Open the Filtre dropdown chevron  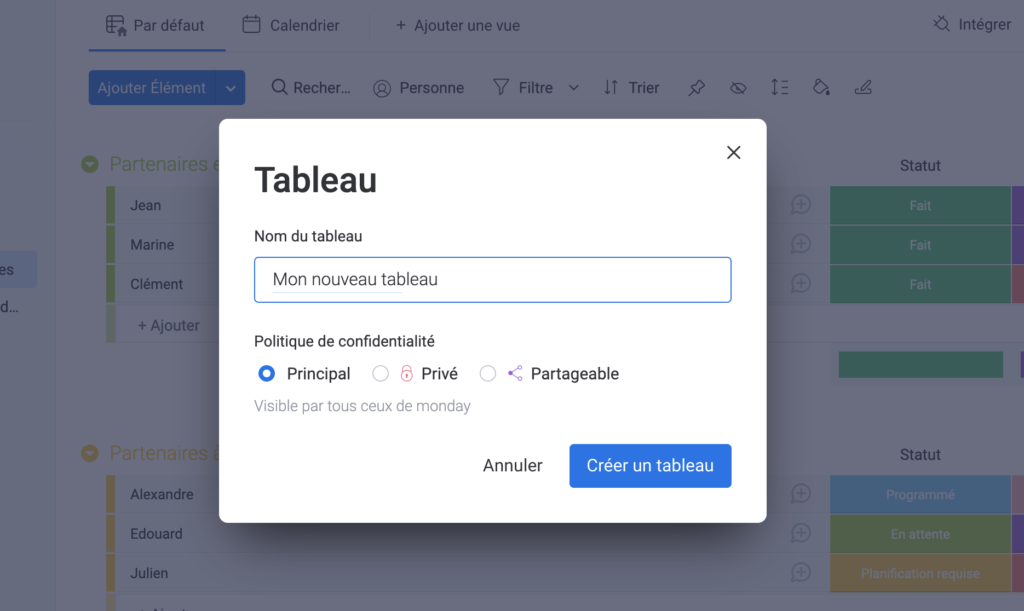(x=573, y=87)
